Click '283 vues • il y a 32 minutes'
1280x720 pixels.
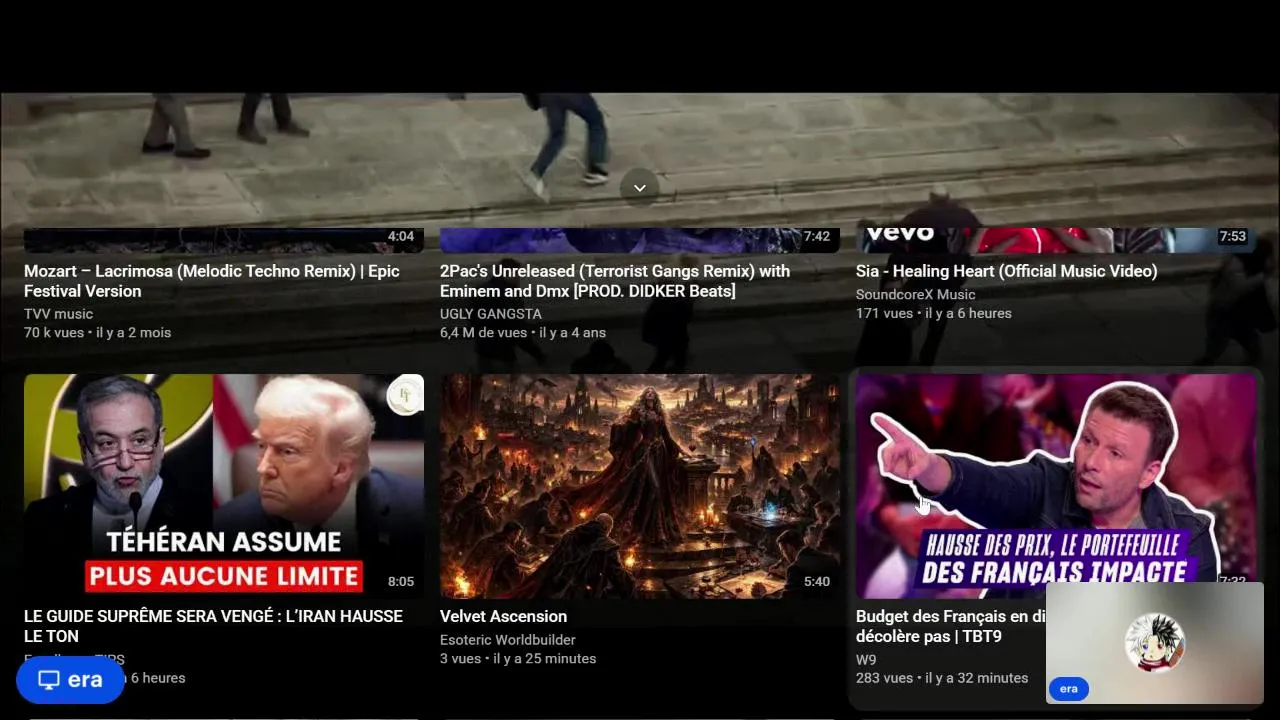[x=942, y=678]
